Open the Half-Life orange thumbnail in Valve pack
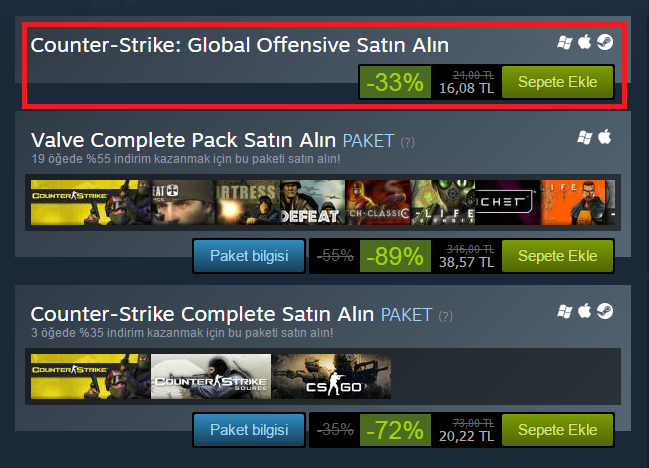This screenshot has height=468, width=649. coord(578,202)
